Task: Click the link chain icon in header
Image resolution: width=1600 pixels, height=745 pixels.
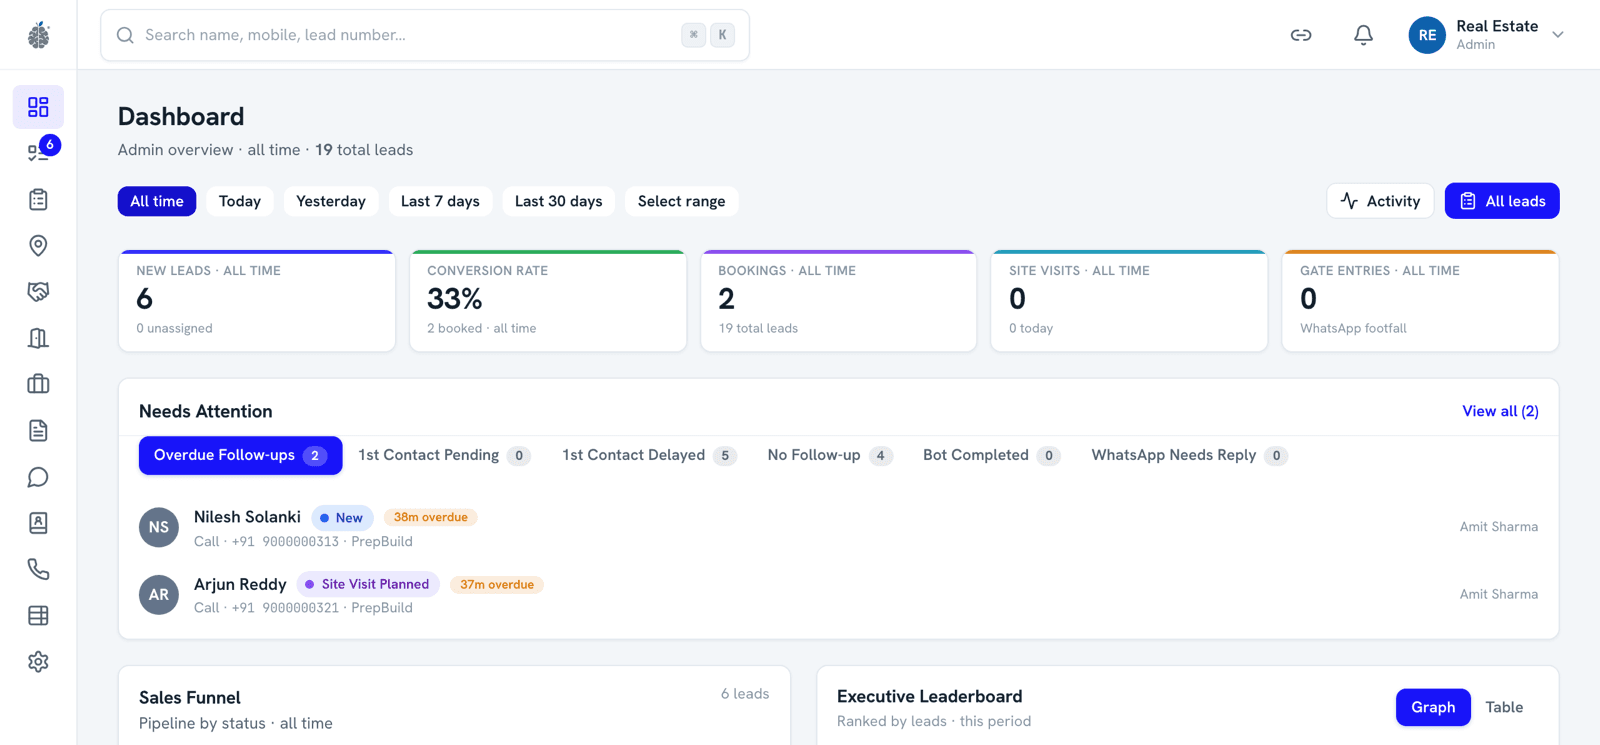Action: click(1301, 35)
